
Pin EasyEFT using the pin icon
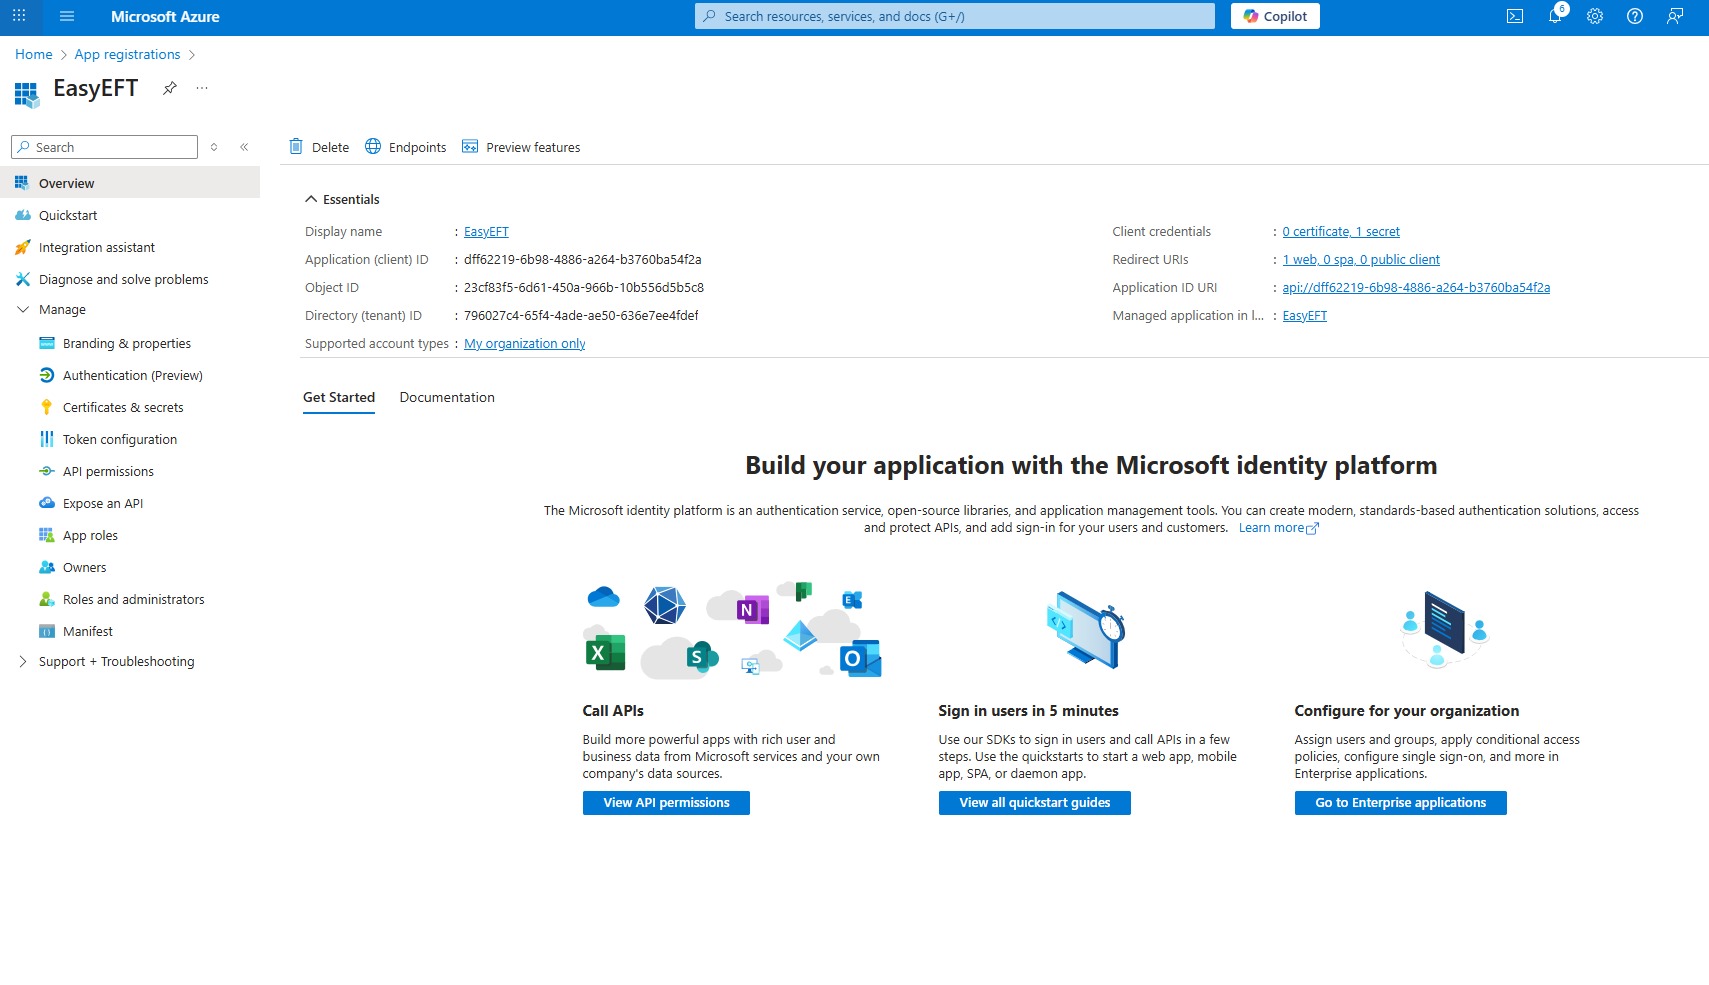tap(170, 88)
